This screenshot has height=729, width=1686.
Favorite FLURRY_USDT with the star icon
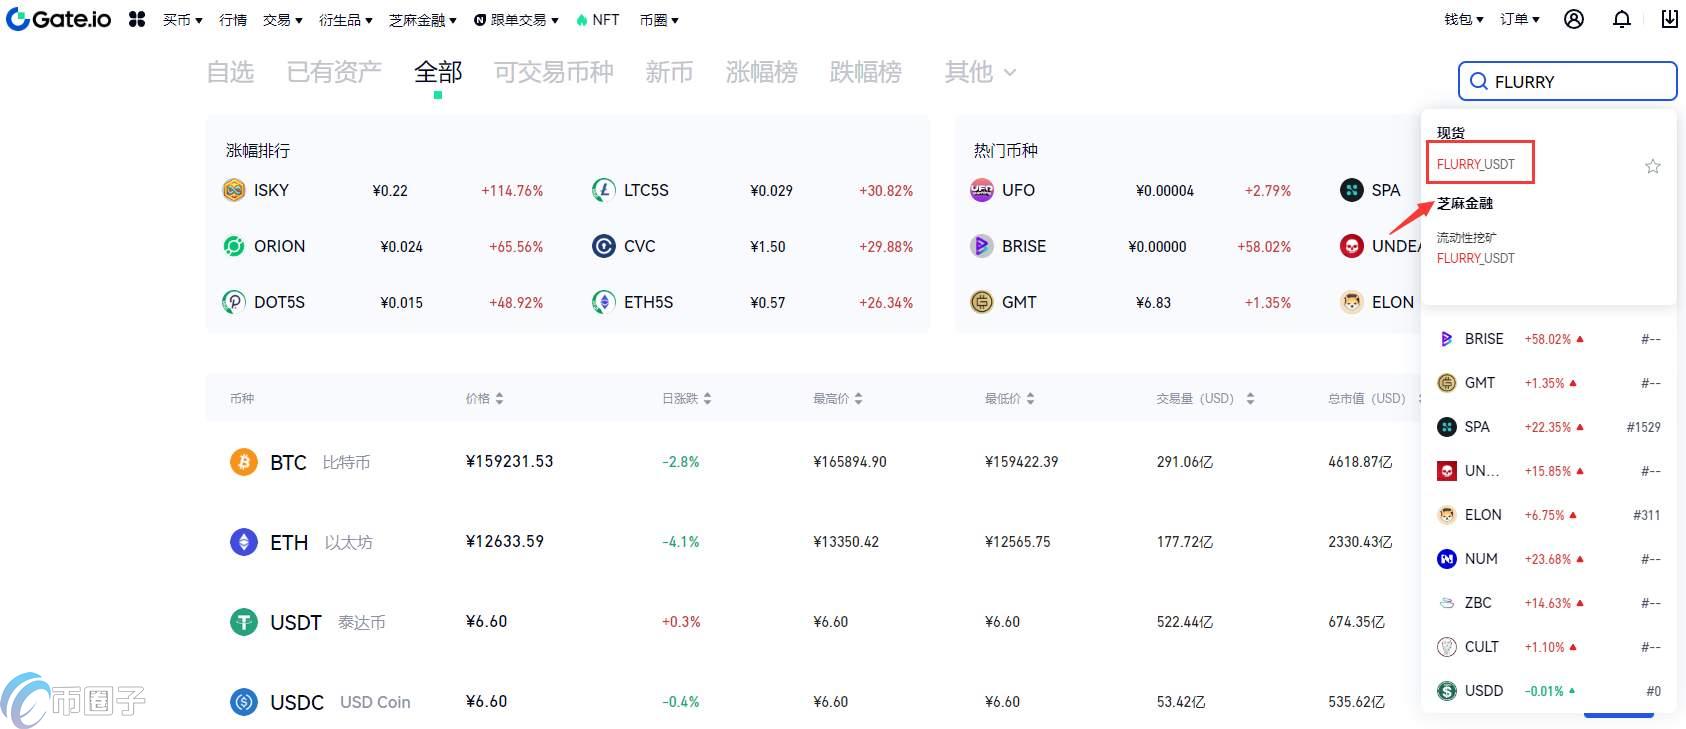[x=1653, y=166]
